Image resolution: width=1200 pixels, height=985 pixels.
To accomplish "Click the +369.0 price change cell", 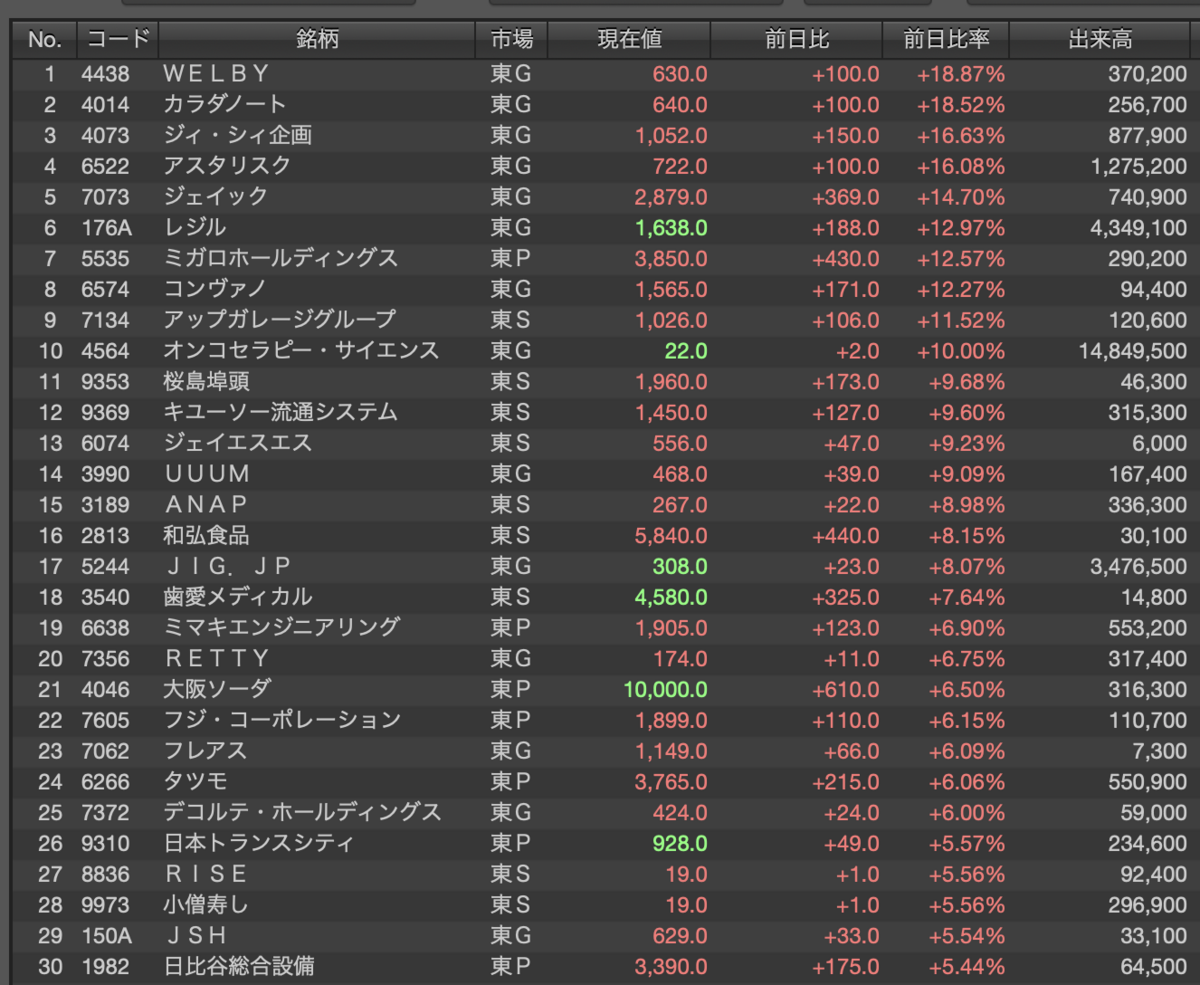I will coord(846,197).
